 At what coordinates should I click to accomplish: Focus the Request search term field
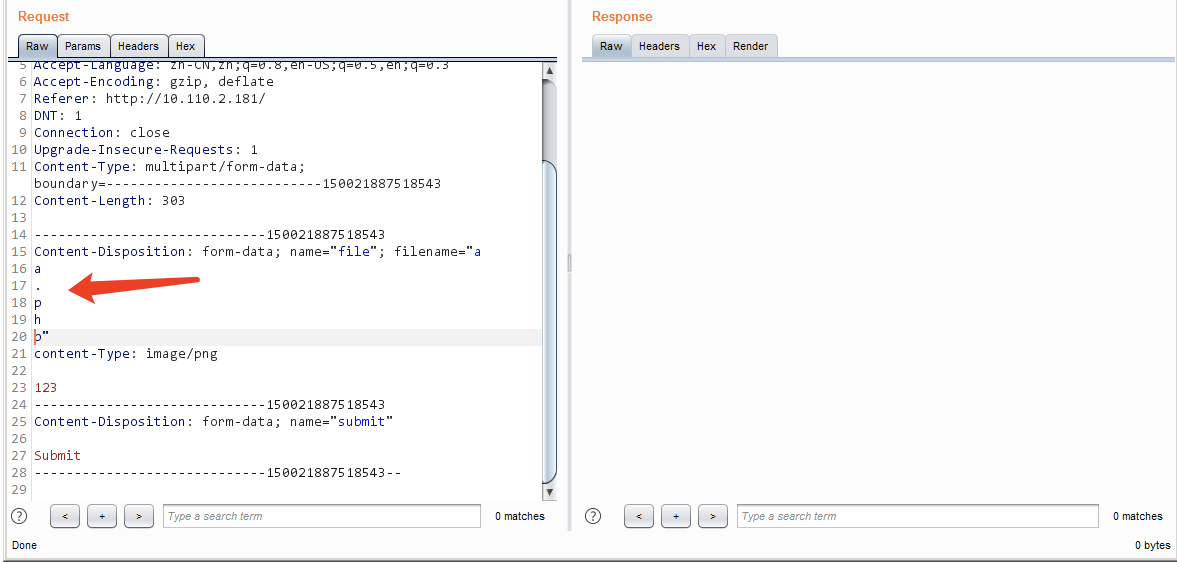click(321, 516)
